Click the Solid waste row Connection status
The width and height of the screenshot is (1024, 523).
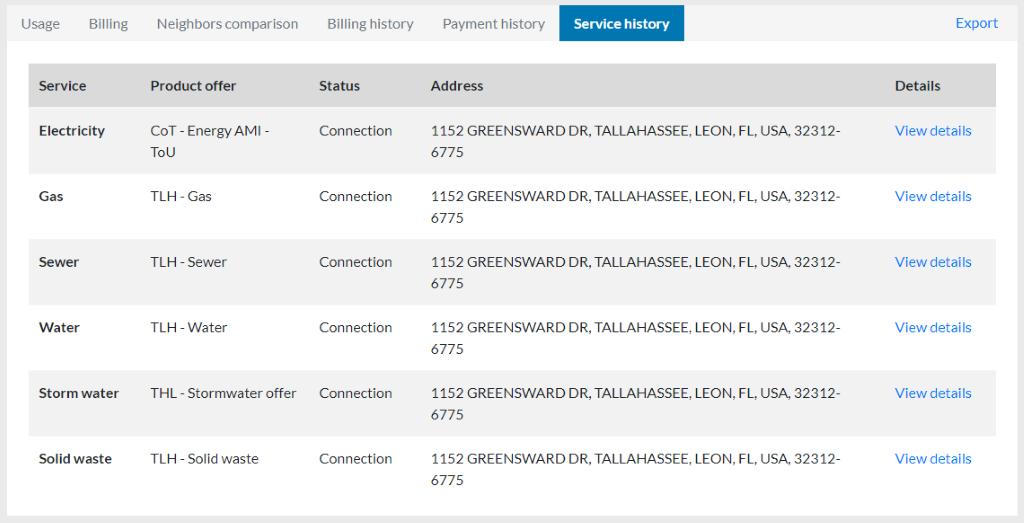tap(355, 458)
